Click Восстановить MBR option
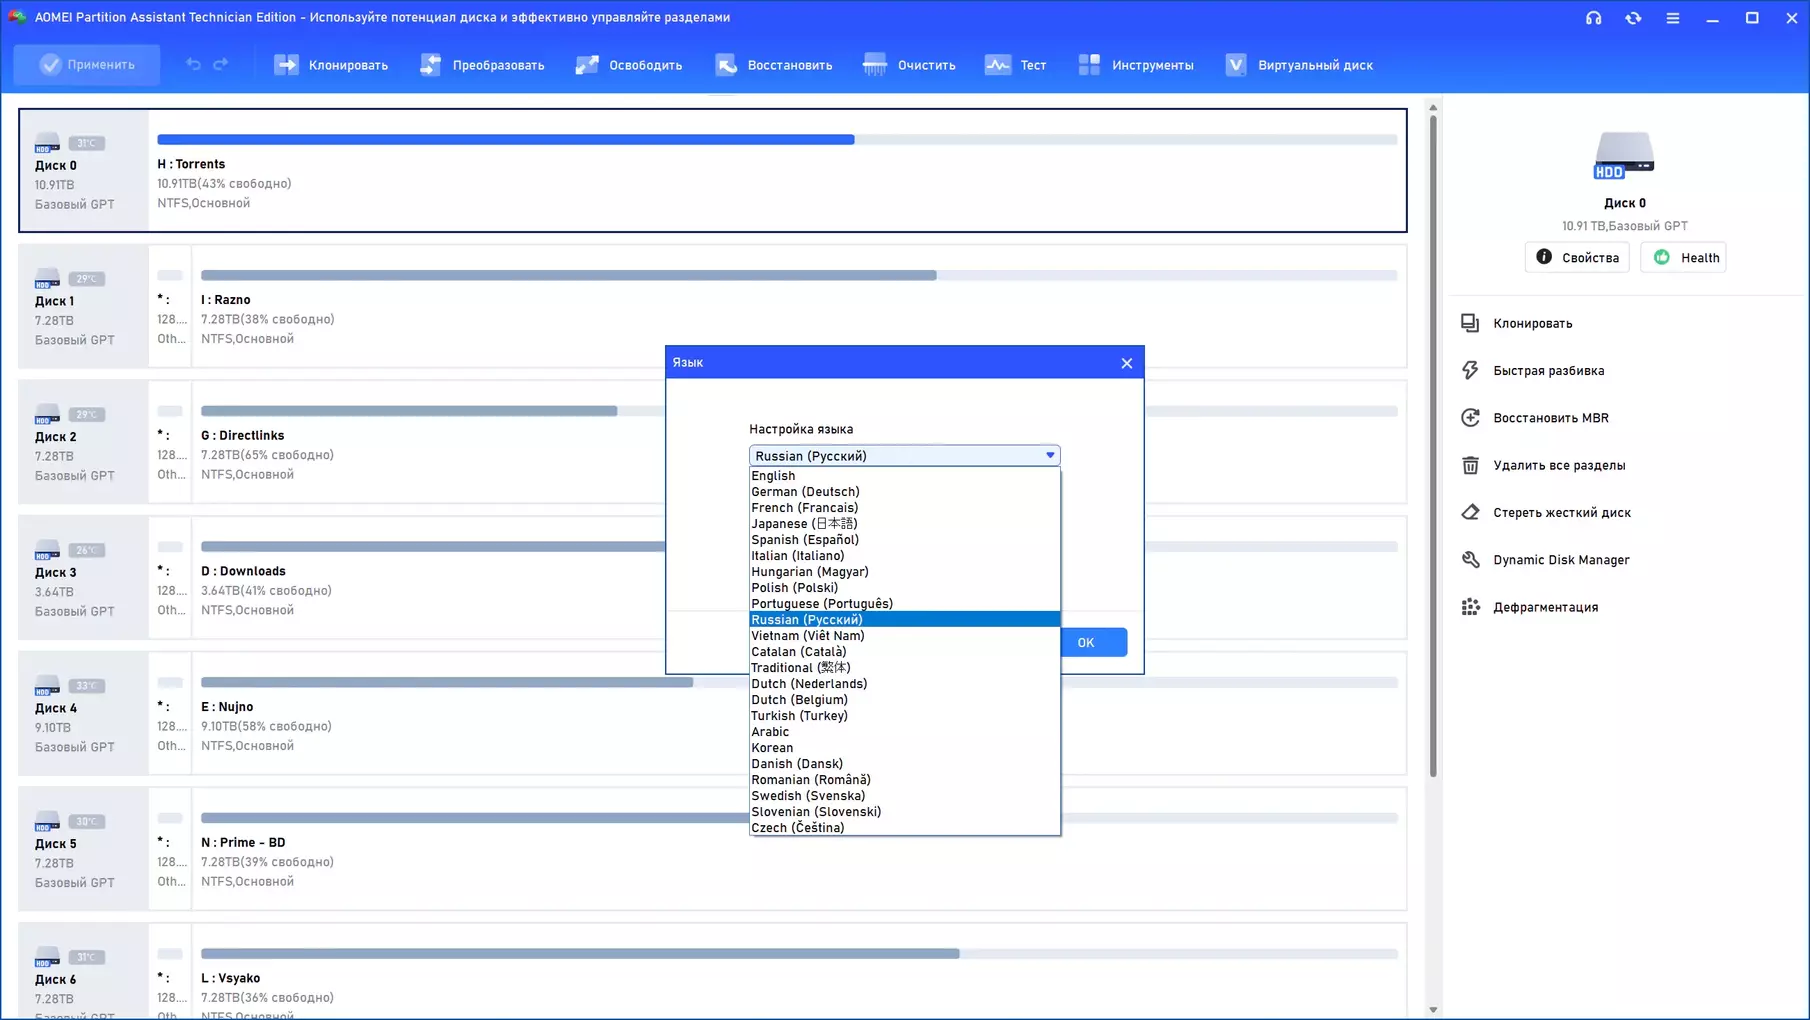 click(1535, 418)
